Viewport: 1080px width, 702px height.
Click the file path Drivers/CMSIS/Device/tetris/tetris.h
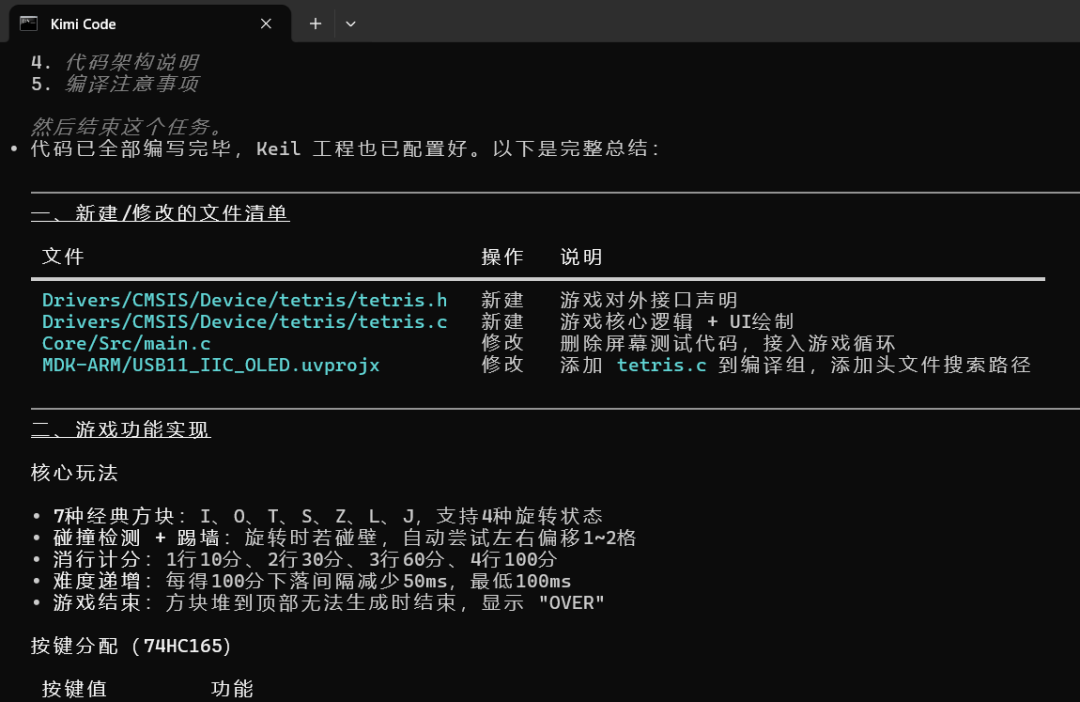click(245, 300)
